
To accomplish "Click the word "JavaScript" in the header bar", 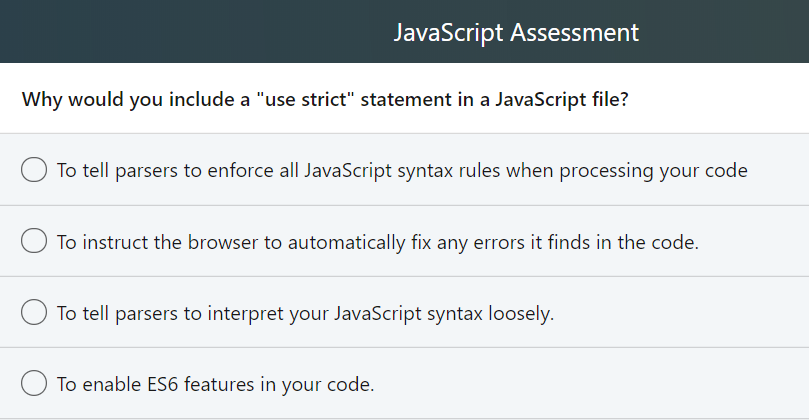I will (448, 32).
